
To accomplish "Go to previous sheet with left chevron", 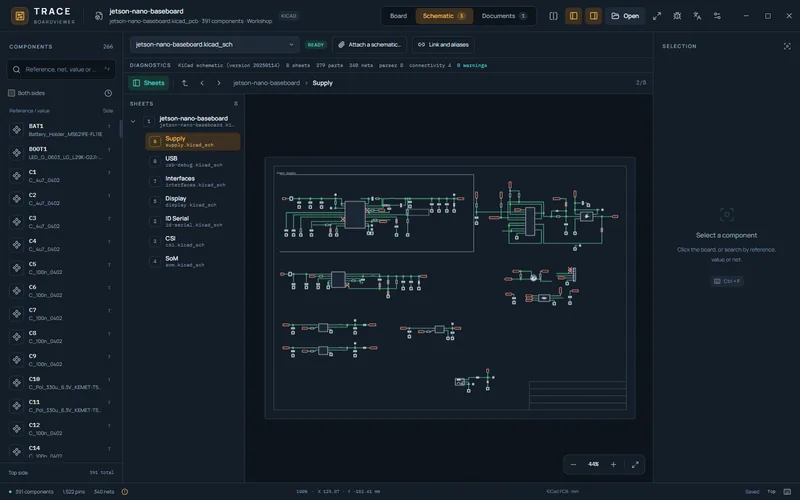I will click(x=202, y=83).
